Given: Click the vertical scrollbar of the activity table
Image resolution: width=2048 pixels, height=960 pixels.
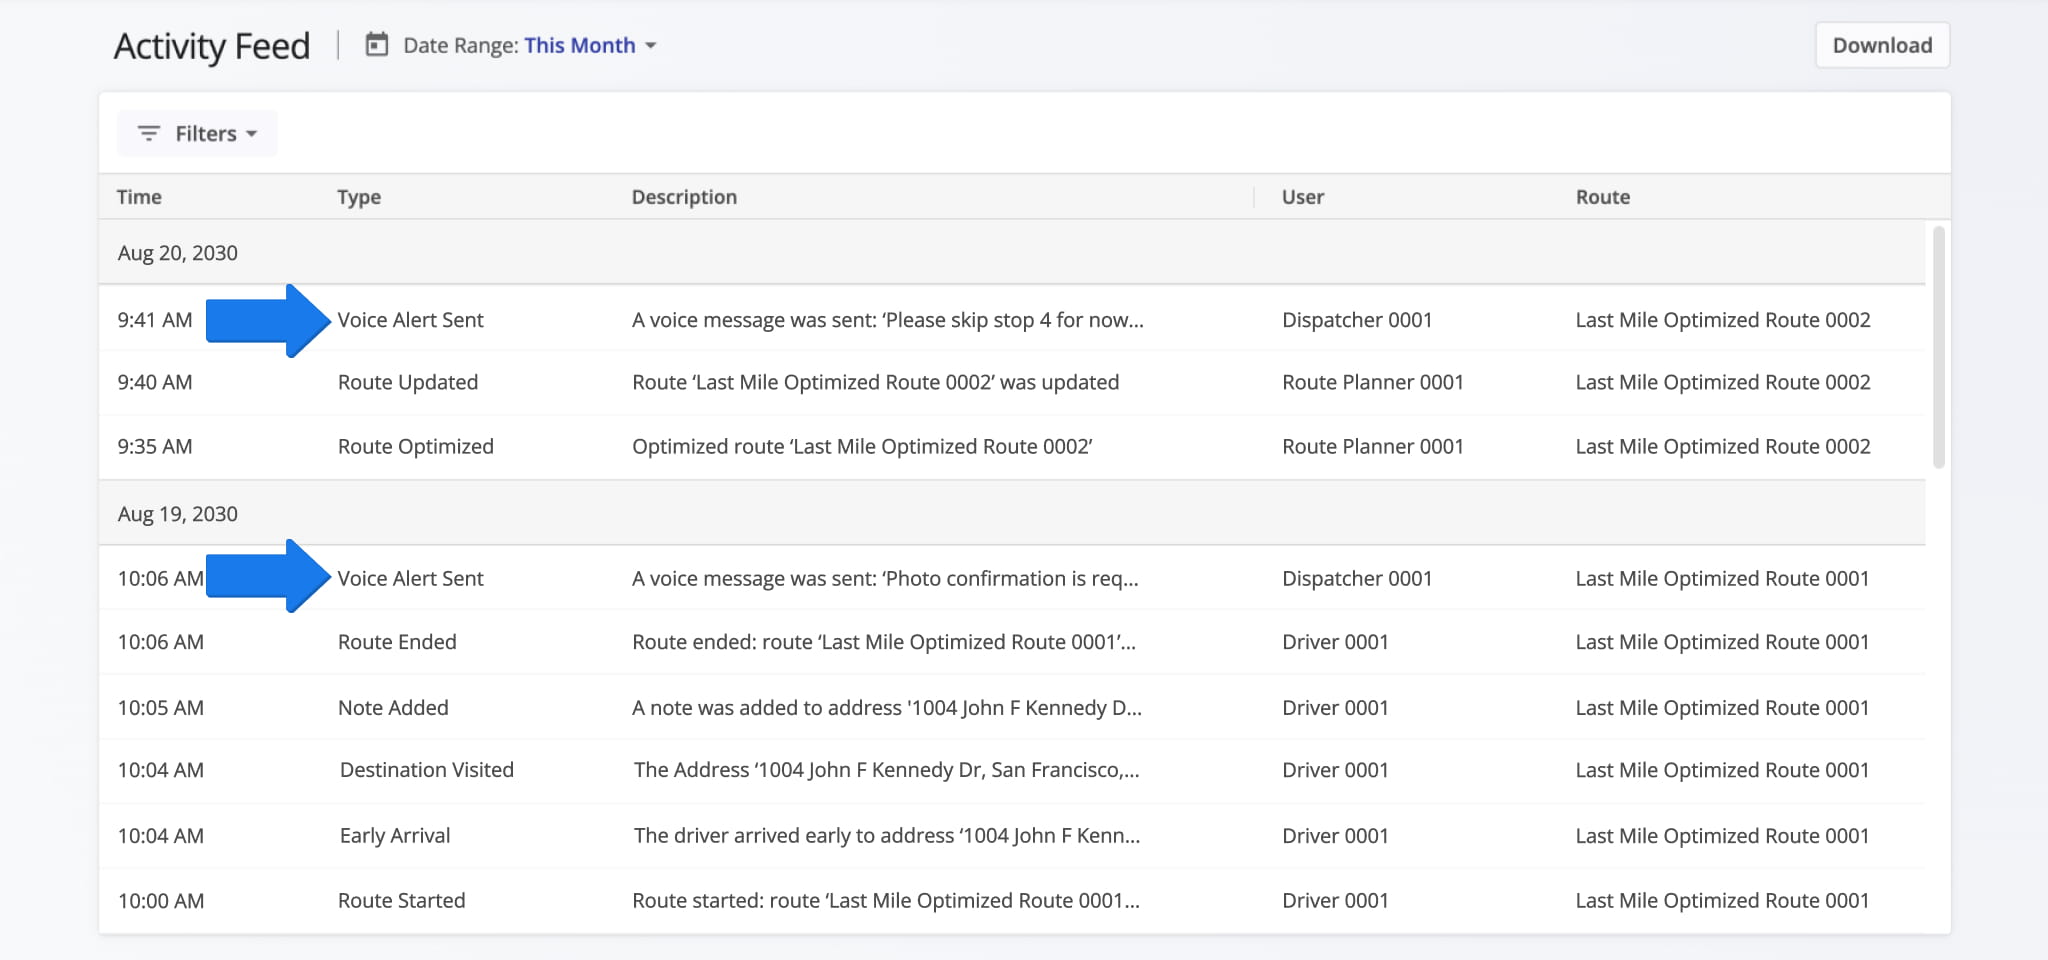Looking at the screenshot, I should point(1939,347).
